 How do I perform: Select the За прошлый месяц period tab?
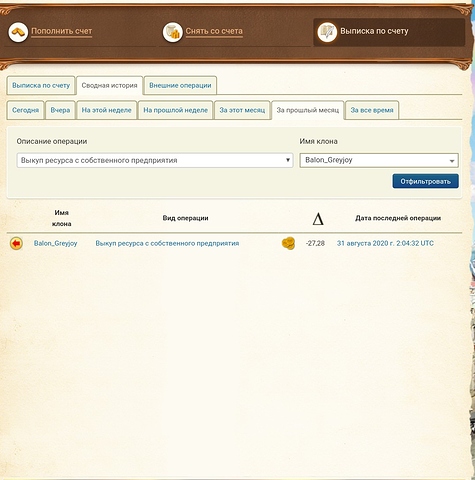tap(308, 110)
